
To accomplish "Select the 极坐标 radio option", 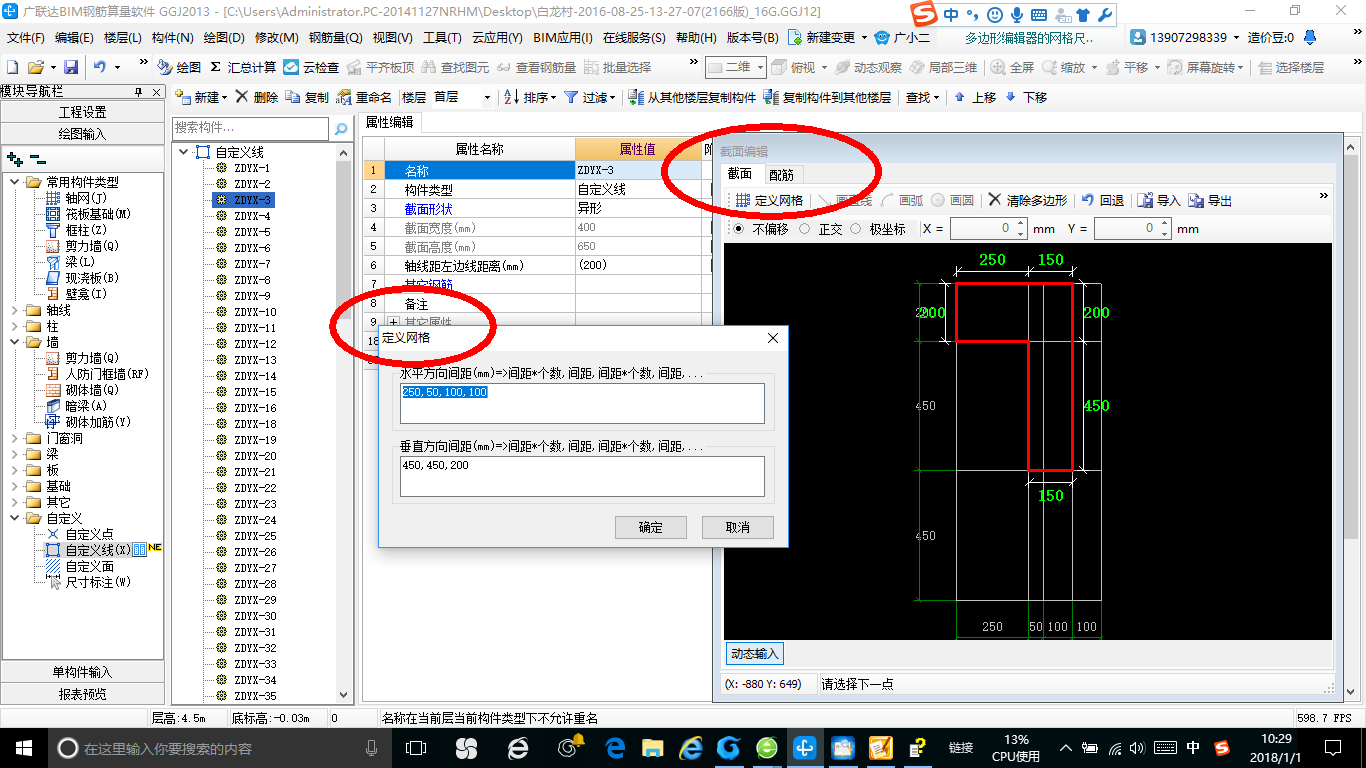I will pos(877,229).
